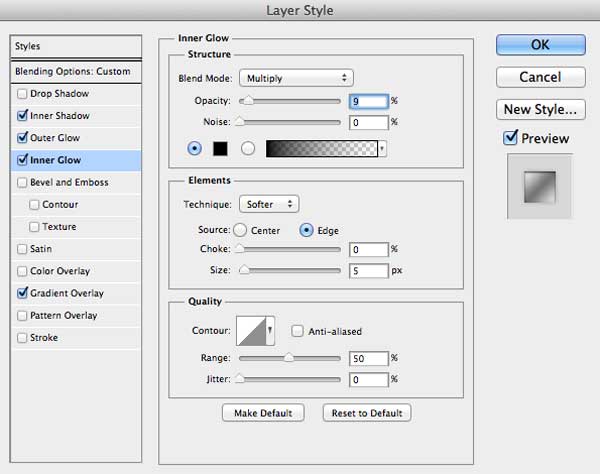Open the Contour picker arrow
Viewport: 600px width, 474px height.
click(270, 331)
